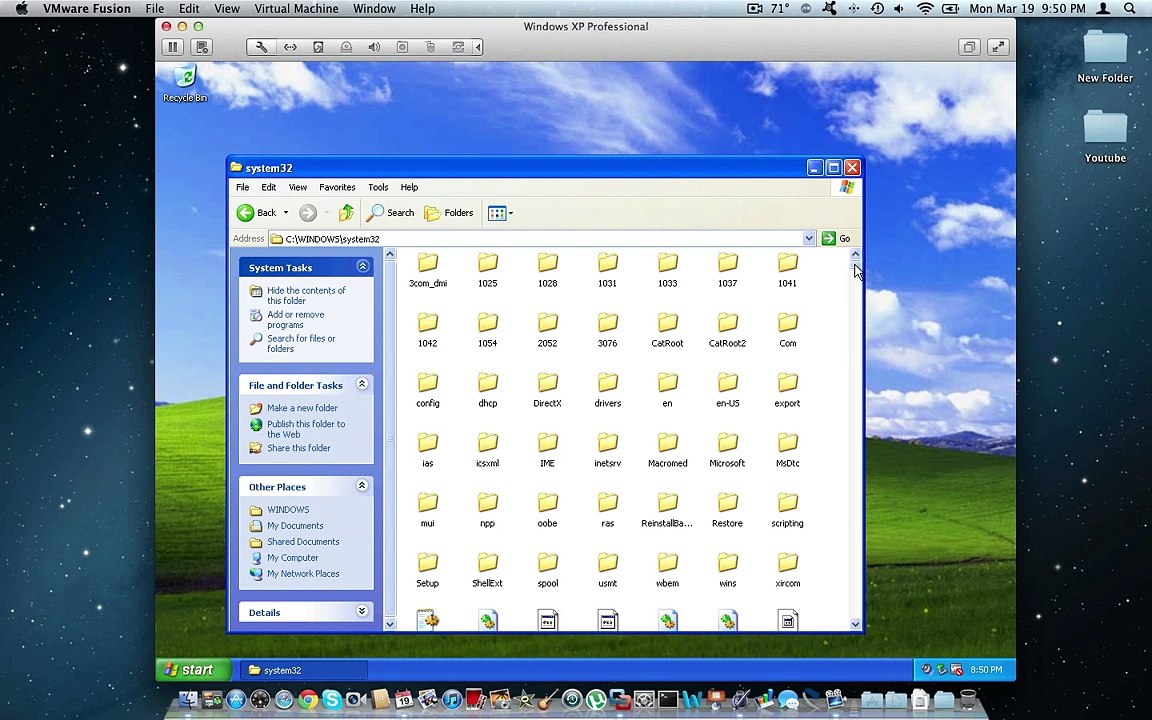This screenshot has width=1152, height=720.
Task: Collapse VMware device toolbar arrow
Action: [478, 47]
